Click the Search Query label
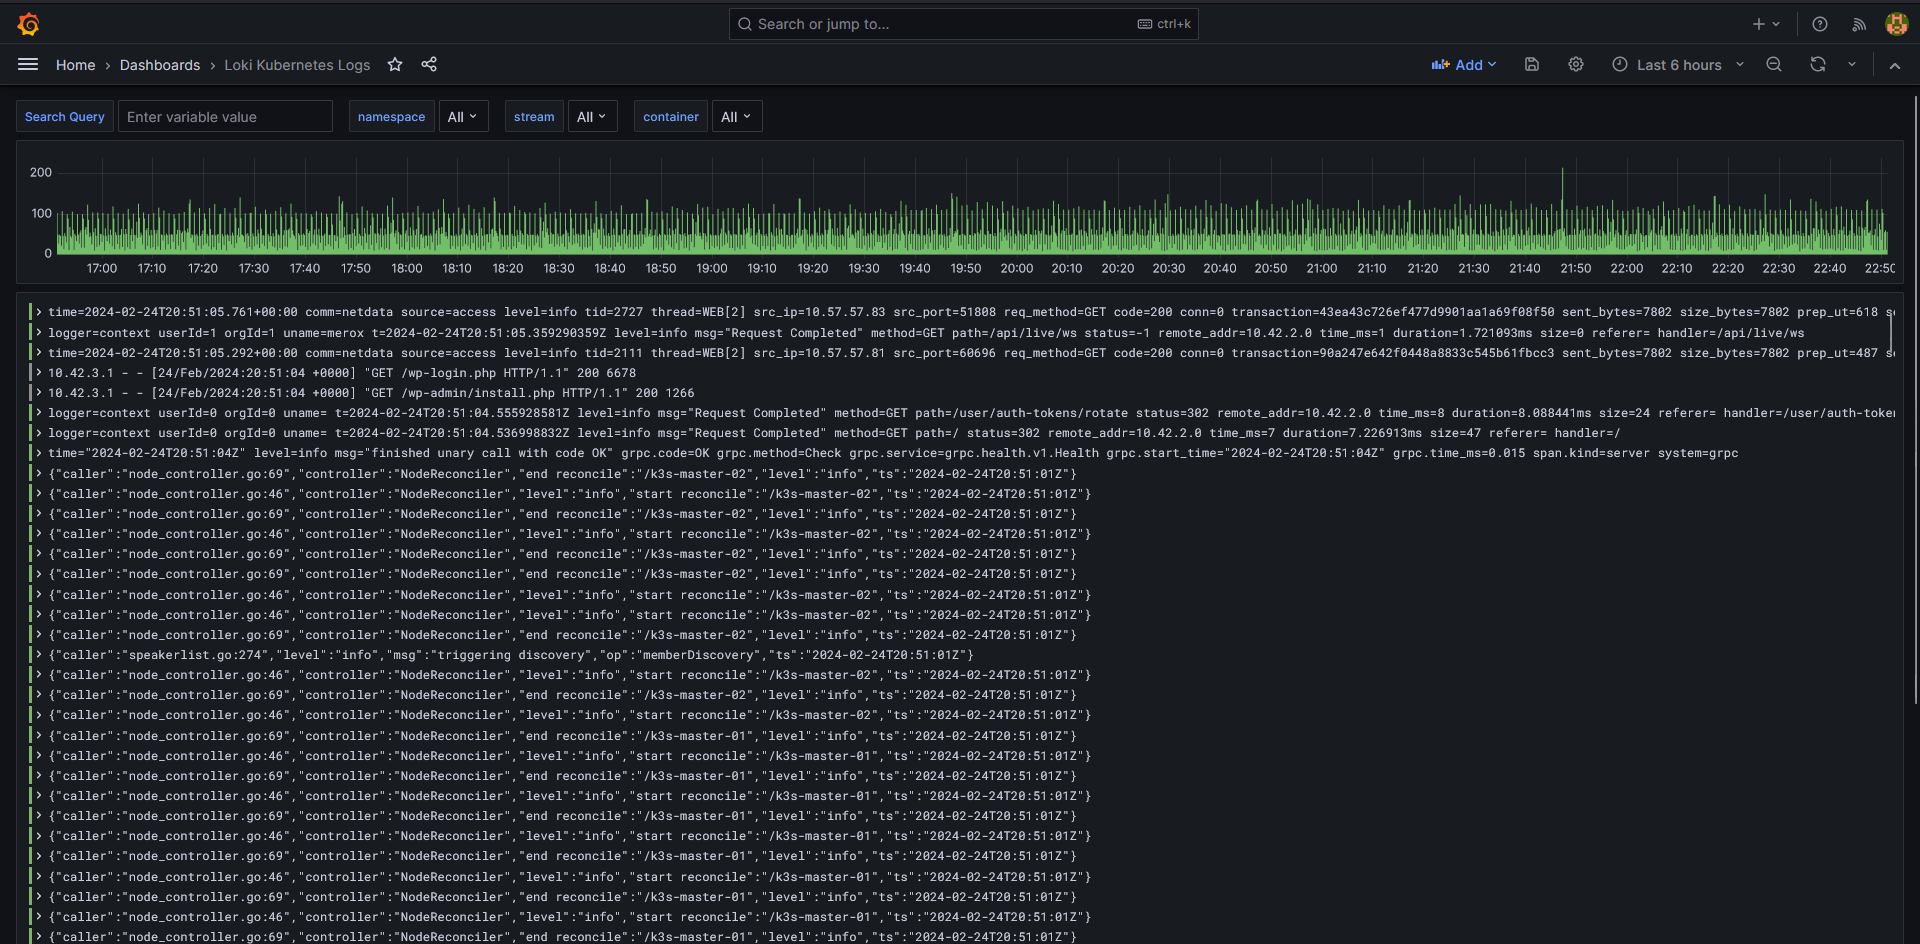The width and height of the screenshot is (1920, 944). click(65, 117)
